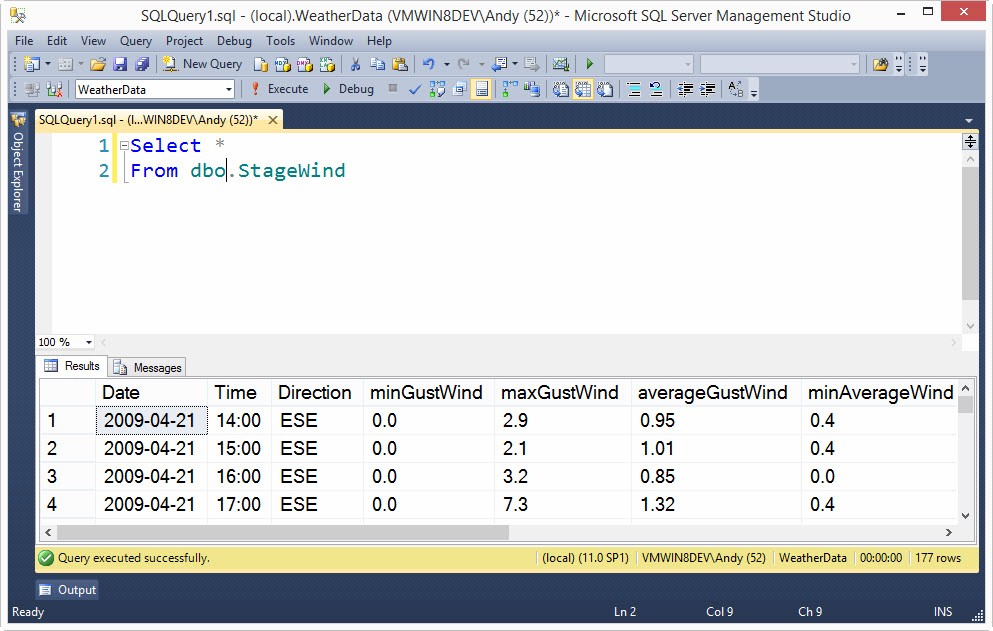Switch to the Messages tab
Screen dimensions: 993x631
coord(148,367)
